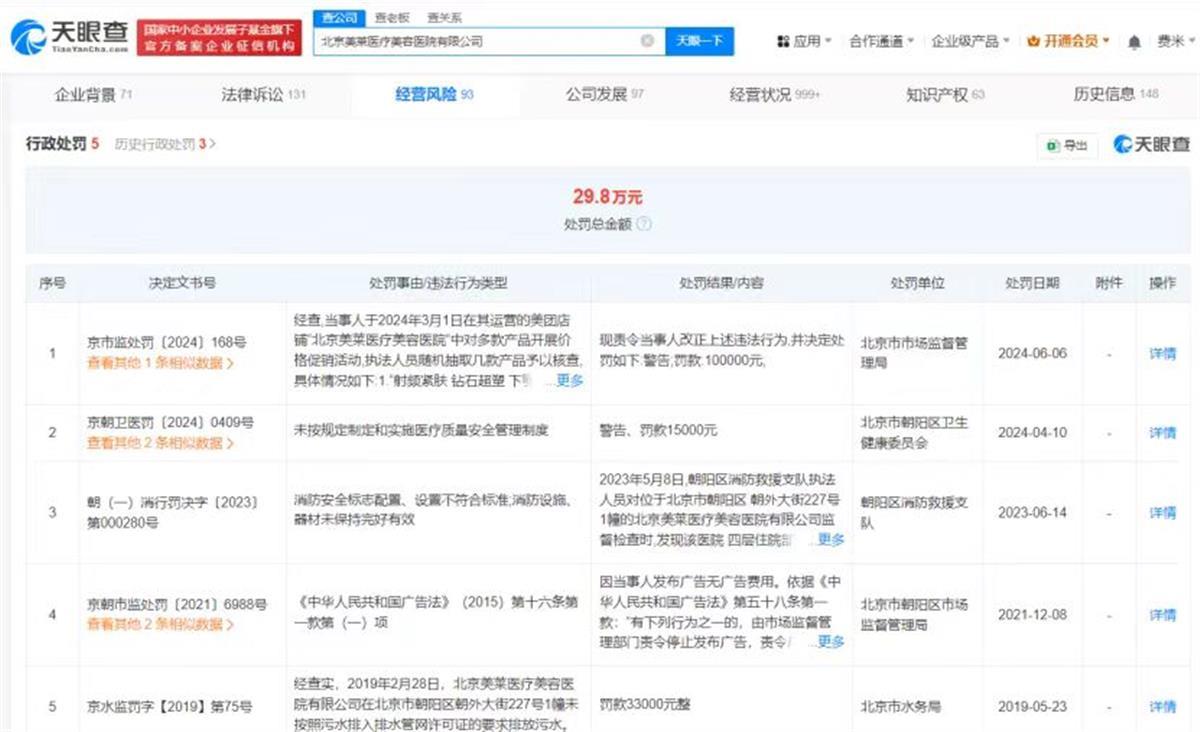Clear the search box with X icon
Screen dimensions: 1200x732
pyautogui.click(x=647, y=41)
